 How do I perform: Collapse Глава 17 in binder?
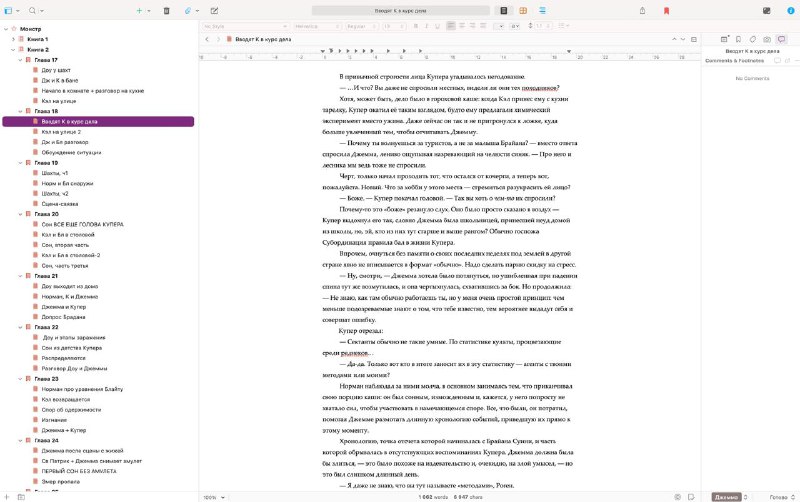click(20, 60)
